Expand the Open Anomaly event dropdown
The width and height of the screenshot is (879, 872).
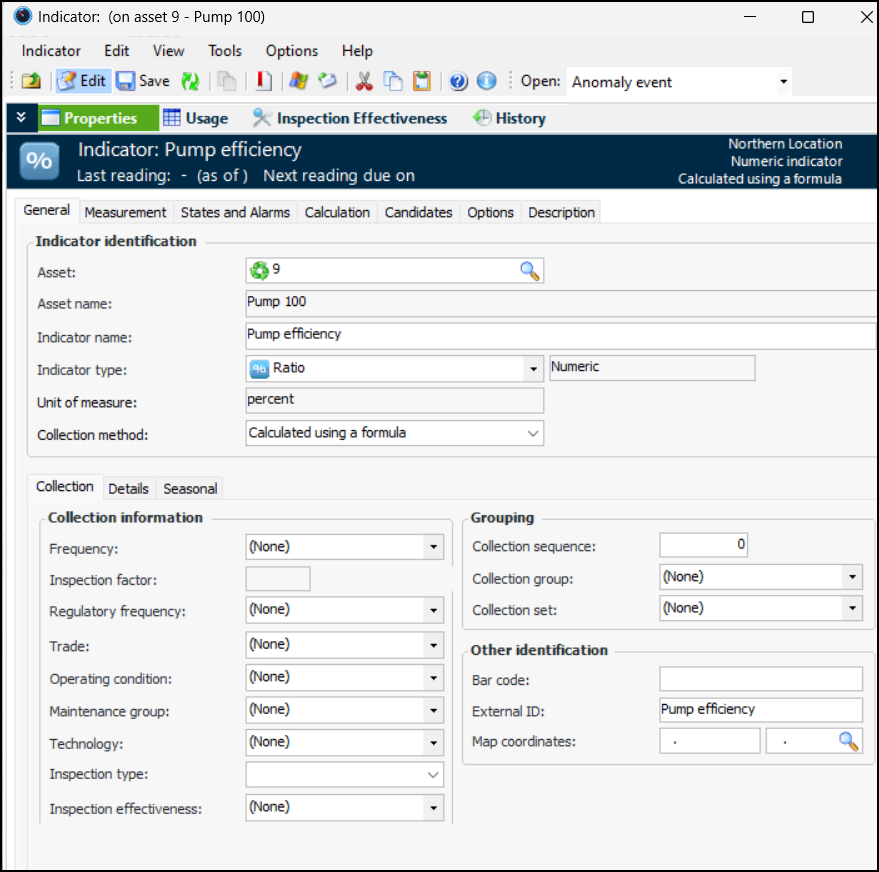tap(783, 82)
